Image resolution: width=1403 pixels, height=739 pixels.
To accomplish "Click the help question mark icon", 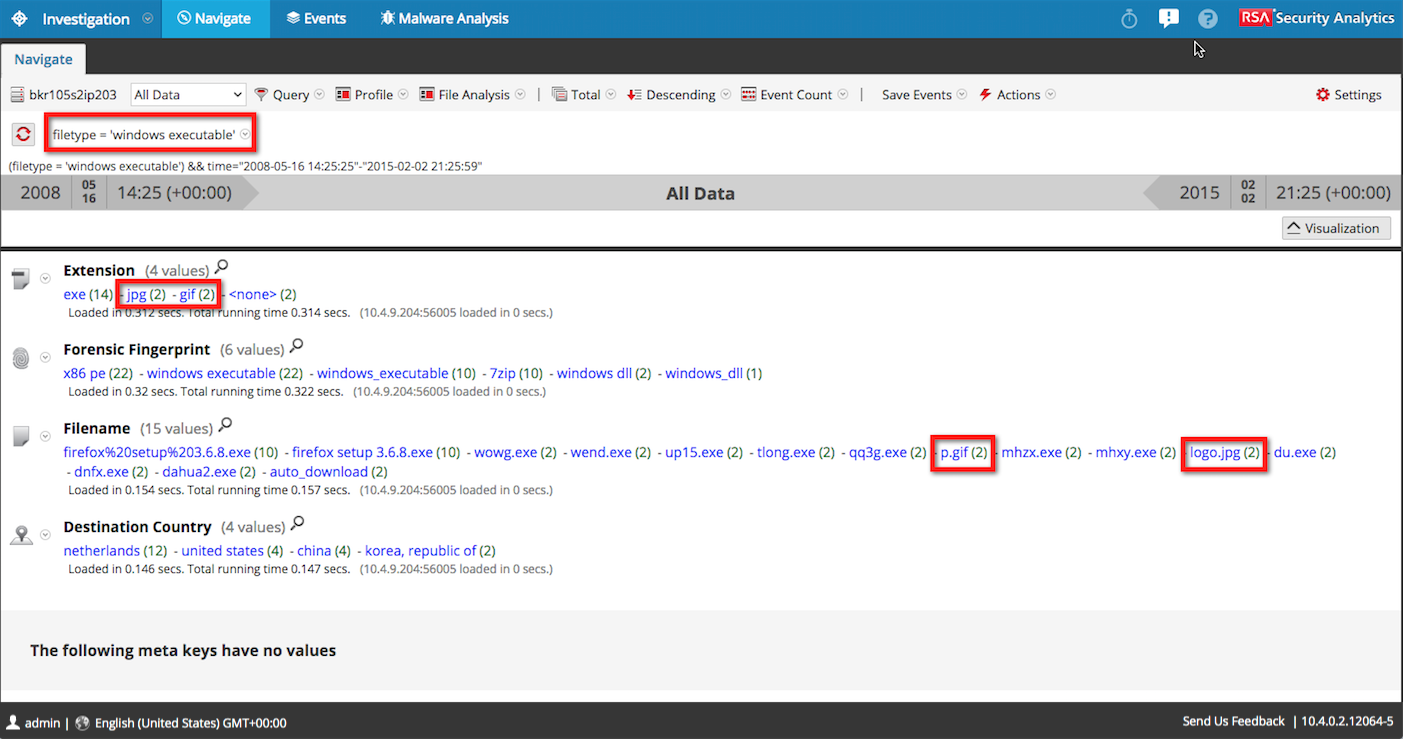I will click(1207, 18).
